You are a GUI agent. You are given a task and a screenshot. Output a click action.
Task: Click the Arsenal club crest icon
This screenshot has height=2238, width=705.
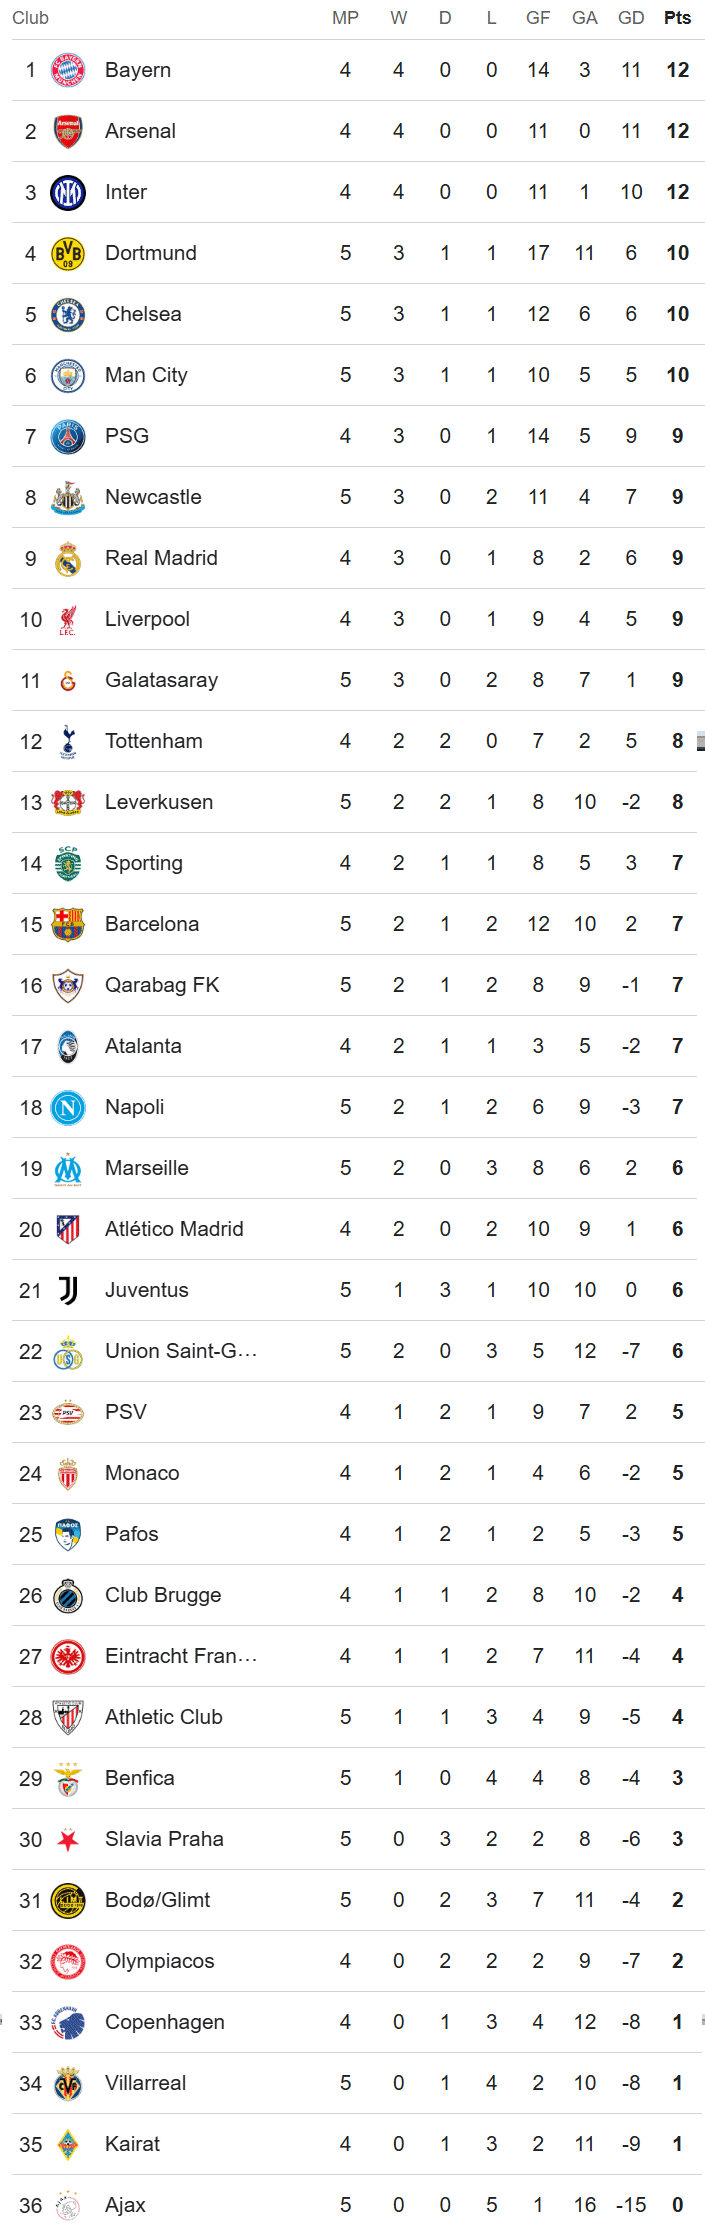pyautogui.click(x=68, y=131)
